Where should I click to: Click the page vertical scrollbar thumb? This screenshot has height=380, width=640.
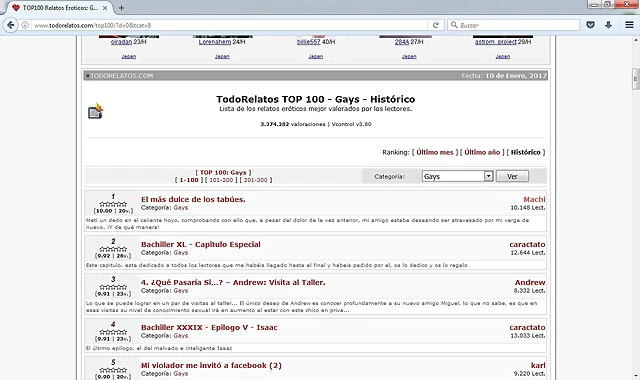[x=636, y=79]
